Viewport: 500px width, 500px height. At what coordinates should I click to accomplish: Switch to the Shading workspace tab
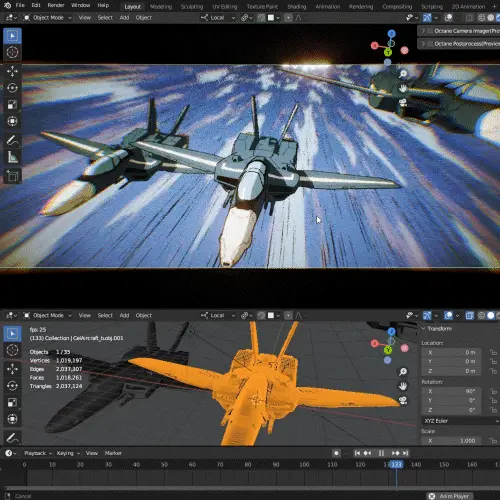coord(296,7)
